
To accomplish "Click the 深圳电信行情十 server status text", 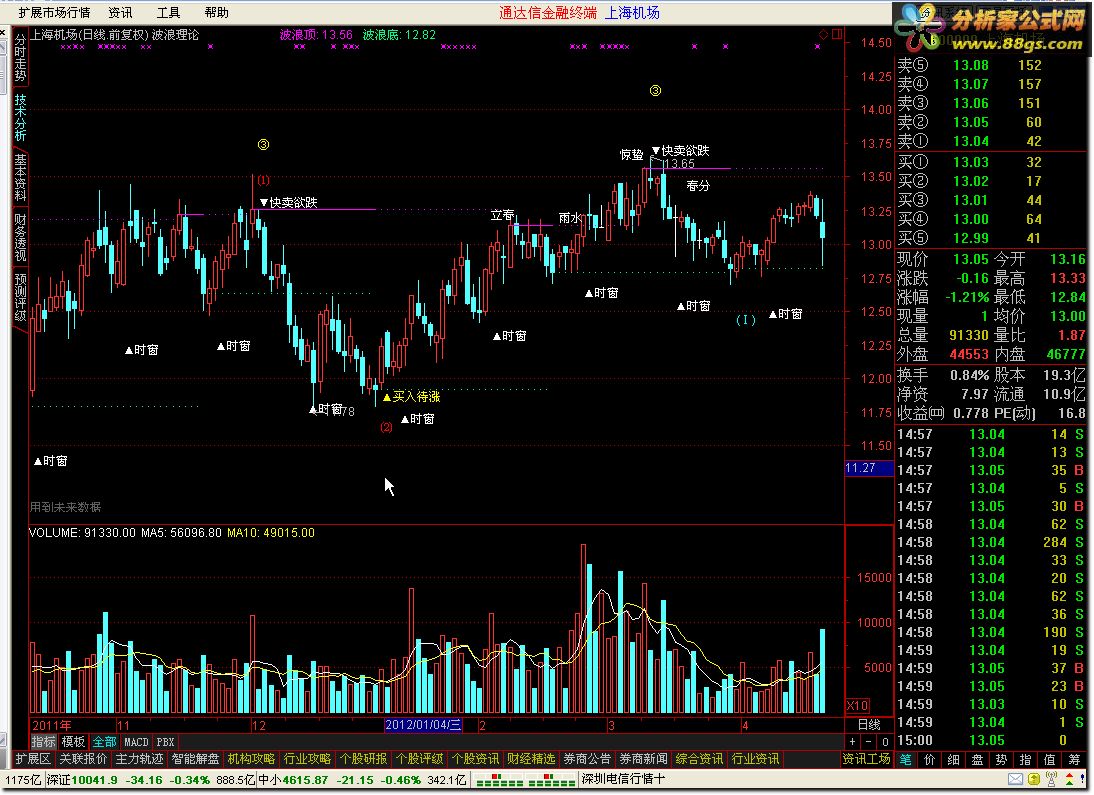I will (623, 779).
